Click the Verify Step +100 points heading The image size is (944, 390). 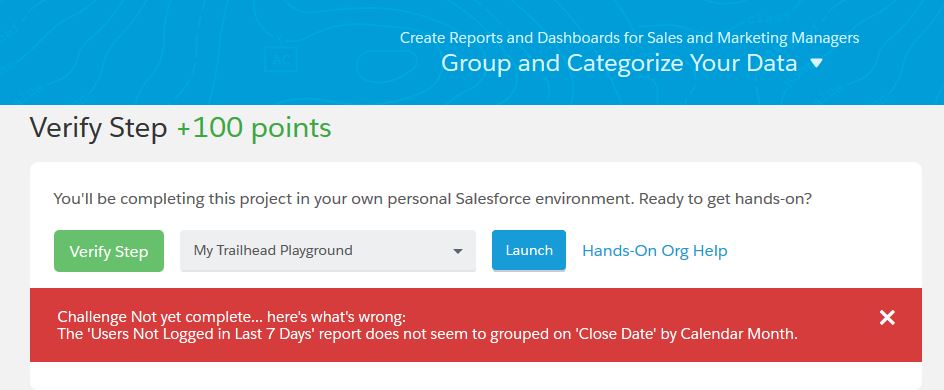pos(180,128)
